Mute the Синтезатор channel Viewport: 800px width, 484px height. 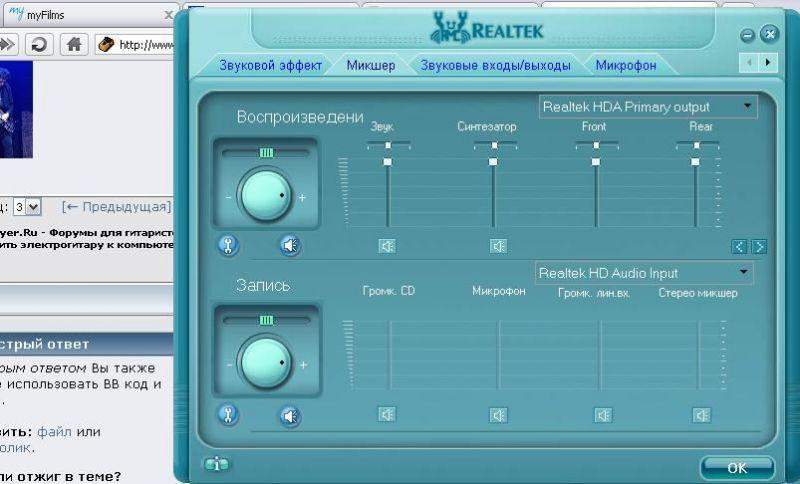point(498,245)
